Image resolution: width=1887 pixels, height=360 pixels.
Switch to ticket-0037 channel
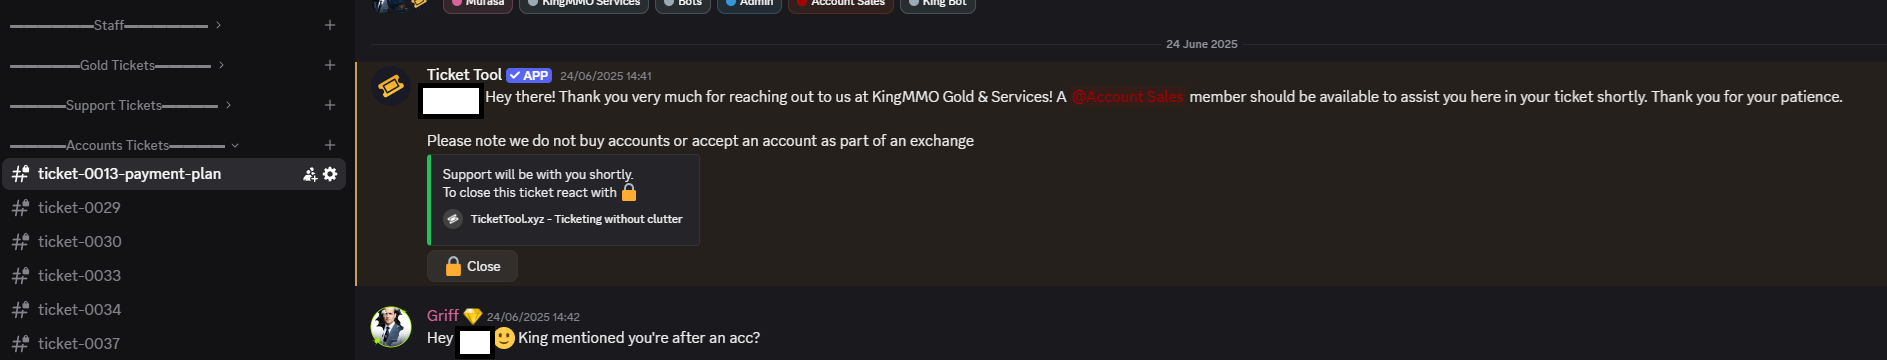point(174,344)
